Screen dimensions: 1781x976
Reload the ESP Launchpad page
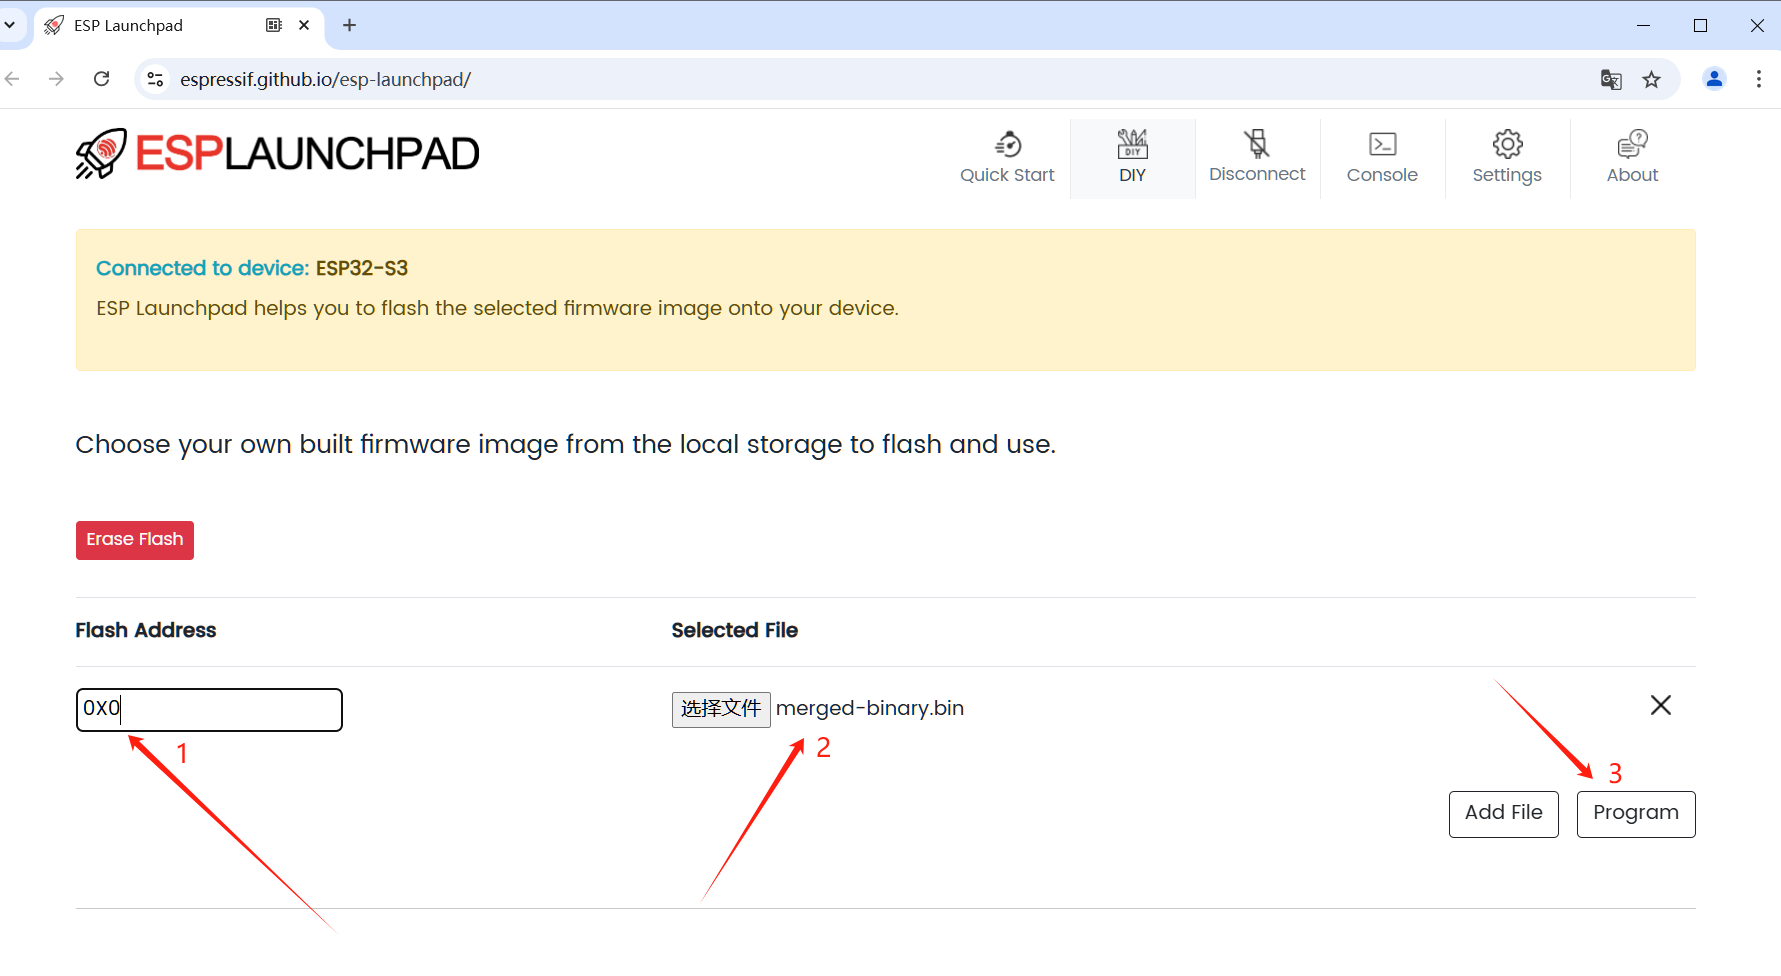[102, 79]
